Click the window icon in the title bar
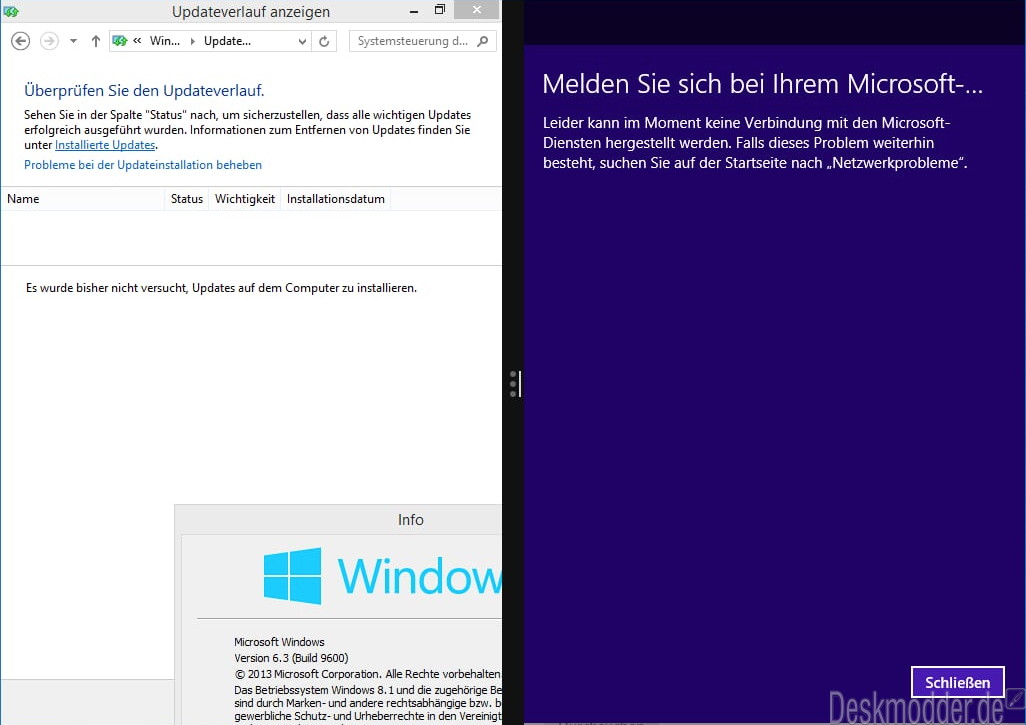The height and width of the screenshot is (725, 1026). coord(10,11)
